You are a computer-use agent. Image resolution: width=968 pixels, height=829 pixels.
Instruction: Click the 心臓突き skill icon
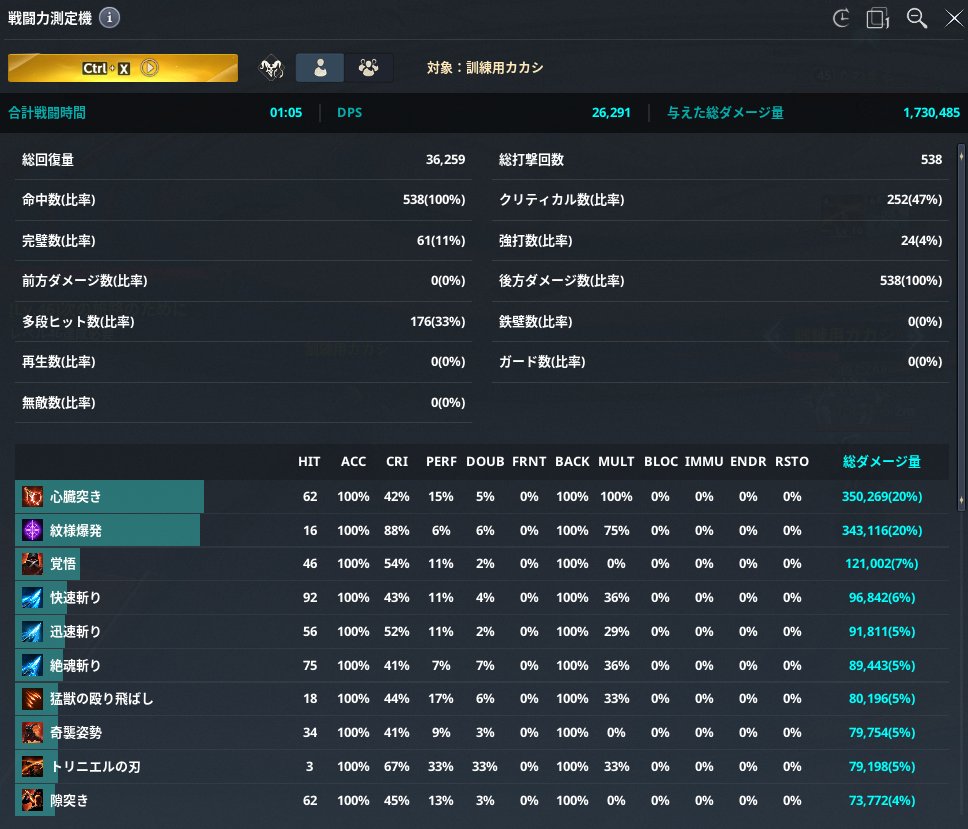(x=32, y=496)
